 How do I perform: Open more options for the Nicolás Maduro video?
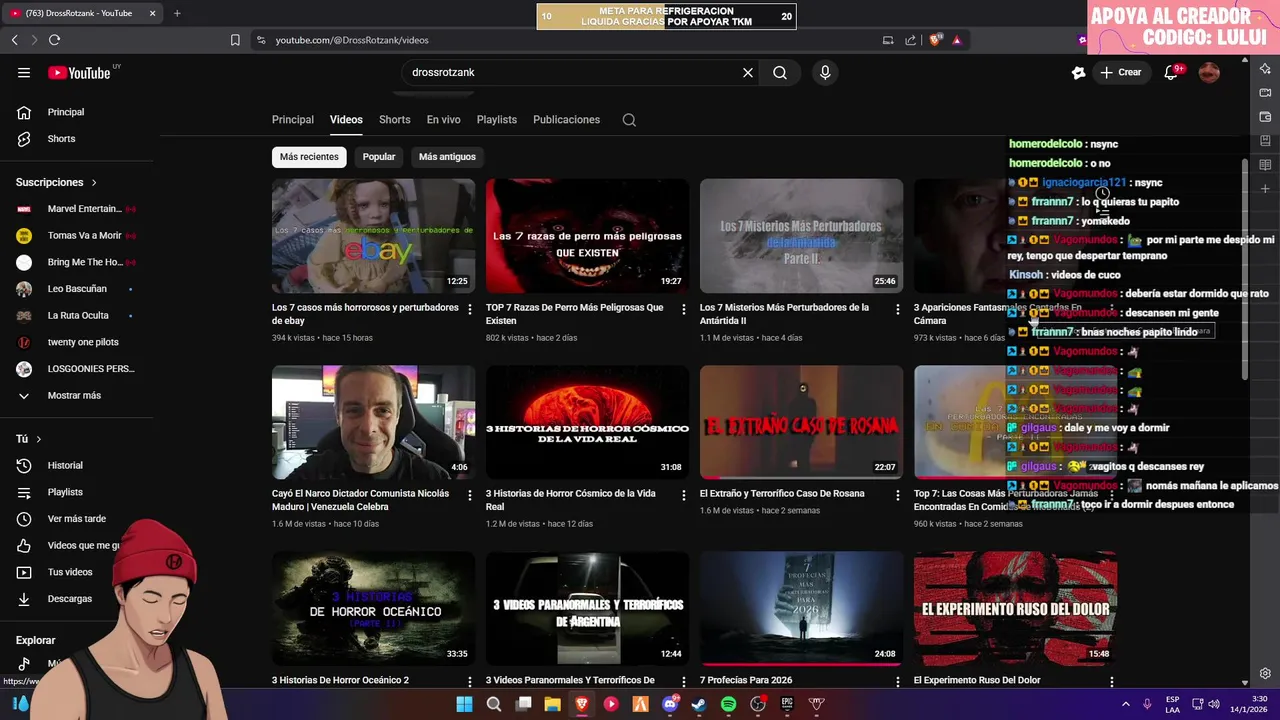470,496
